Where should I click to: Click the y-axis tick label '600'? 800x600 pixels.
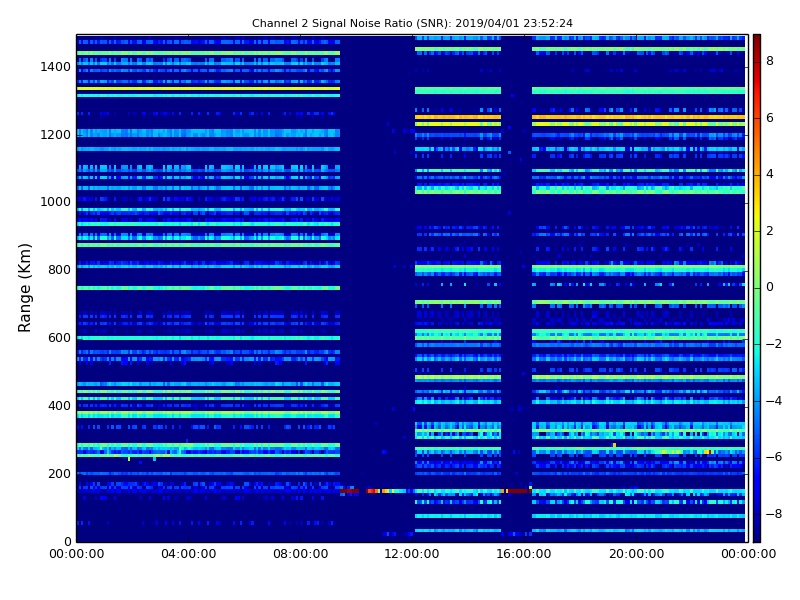(x=59, y=338)
